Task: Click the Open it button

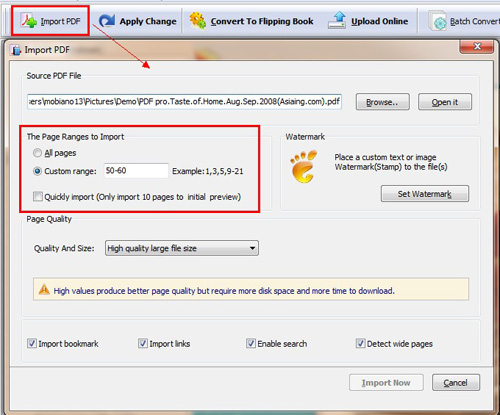Action: click(x=445, y=102)
